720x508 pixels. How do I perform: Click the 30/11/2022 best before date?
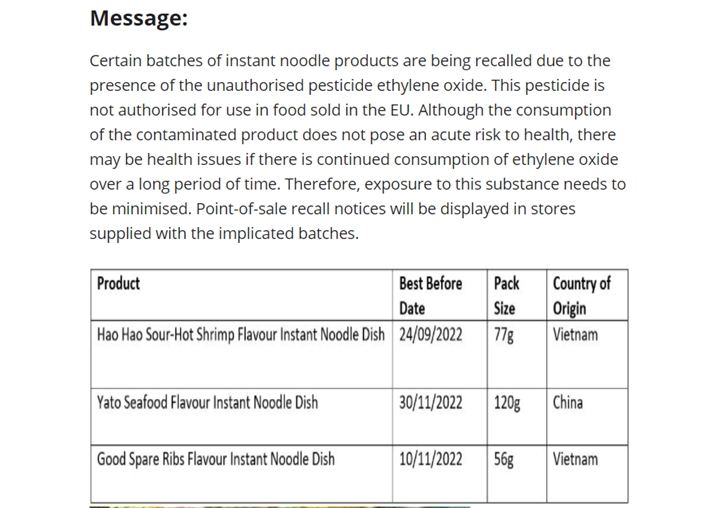tap(430, 403)
